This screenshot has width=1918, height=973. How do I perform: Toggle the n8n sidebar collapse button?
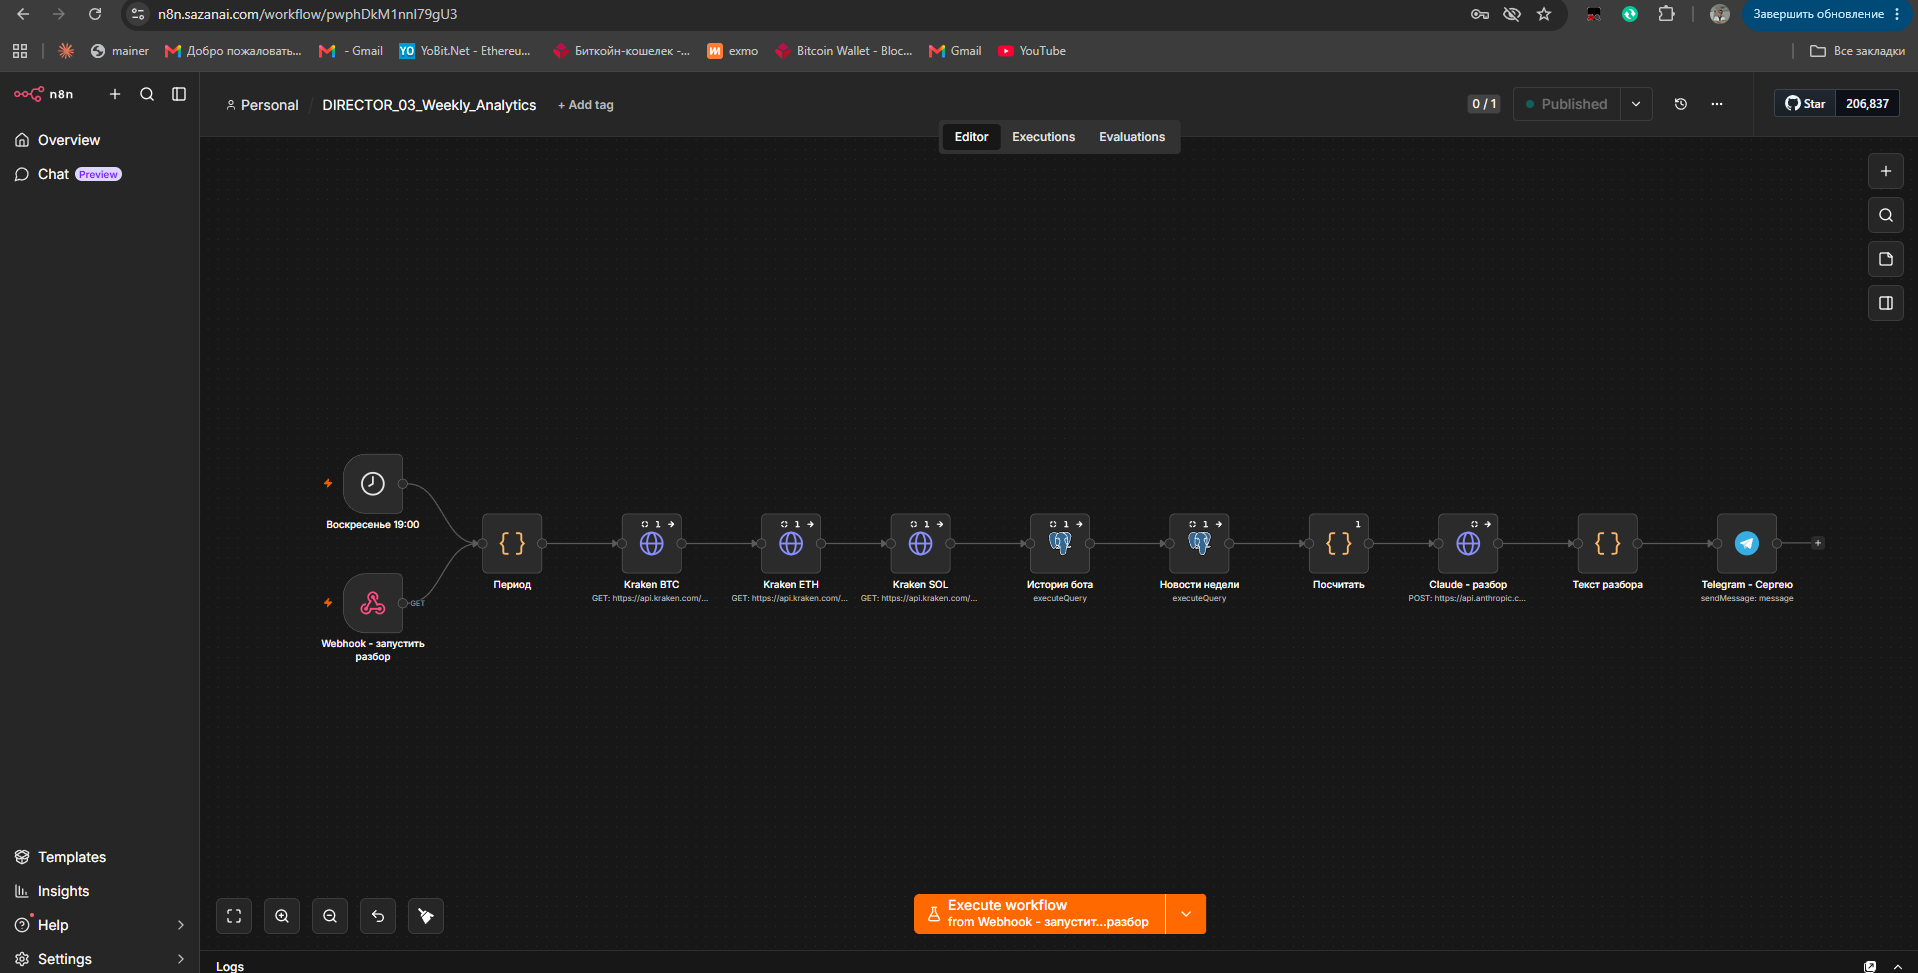pos(179,94)
